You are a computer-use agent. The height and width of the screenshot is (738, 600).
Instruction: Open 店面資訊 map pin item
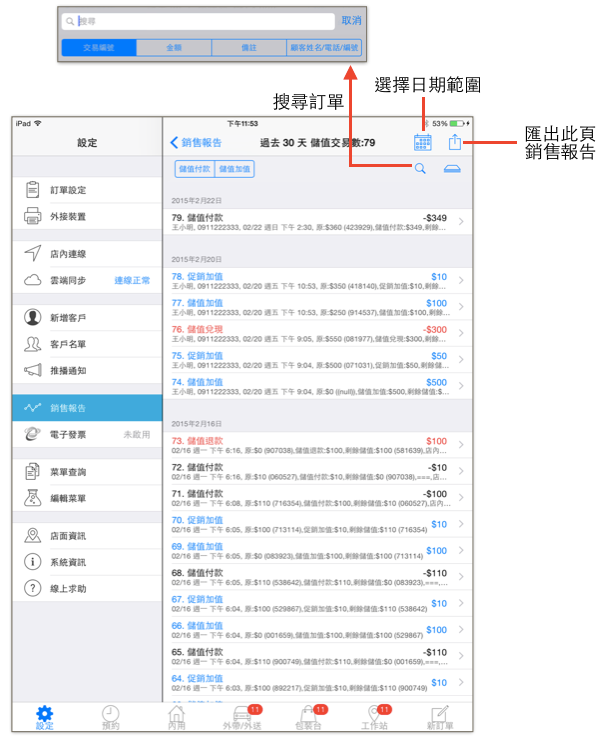tap(87, 536)
